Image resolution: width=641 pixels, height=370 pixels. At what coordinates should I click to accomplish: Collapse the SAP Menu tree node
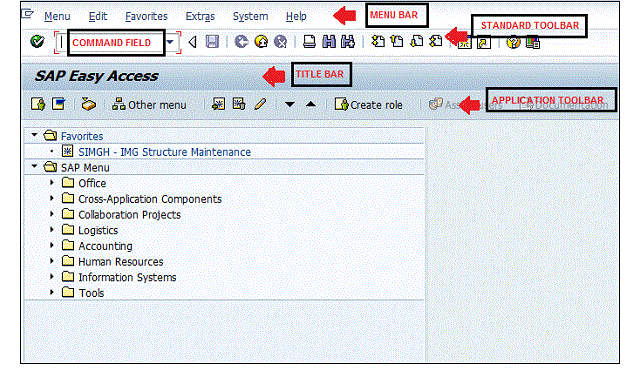(34, 166)
